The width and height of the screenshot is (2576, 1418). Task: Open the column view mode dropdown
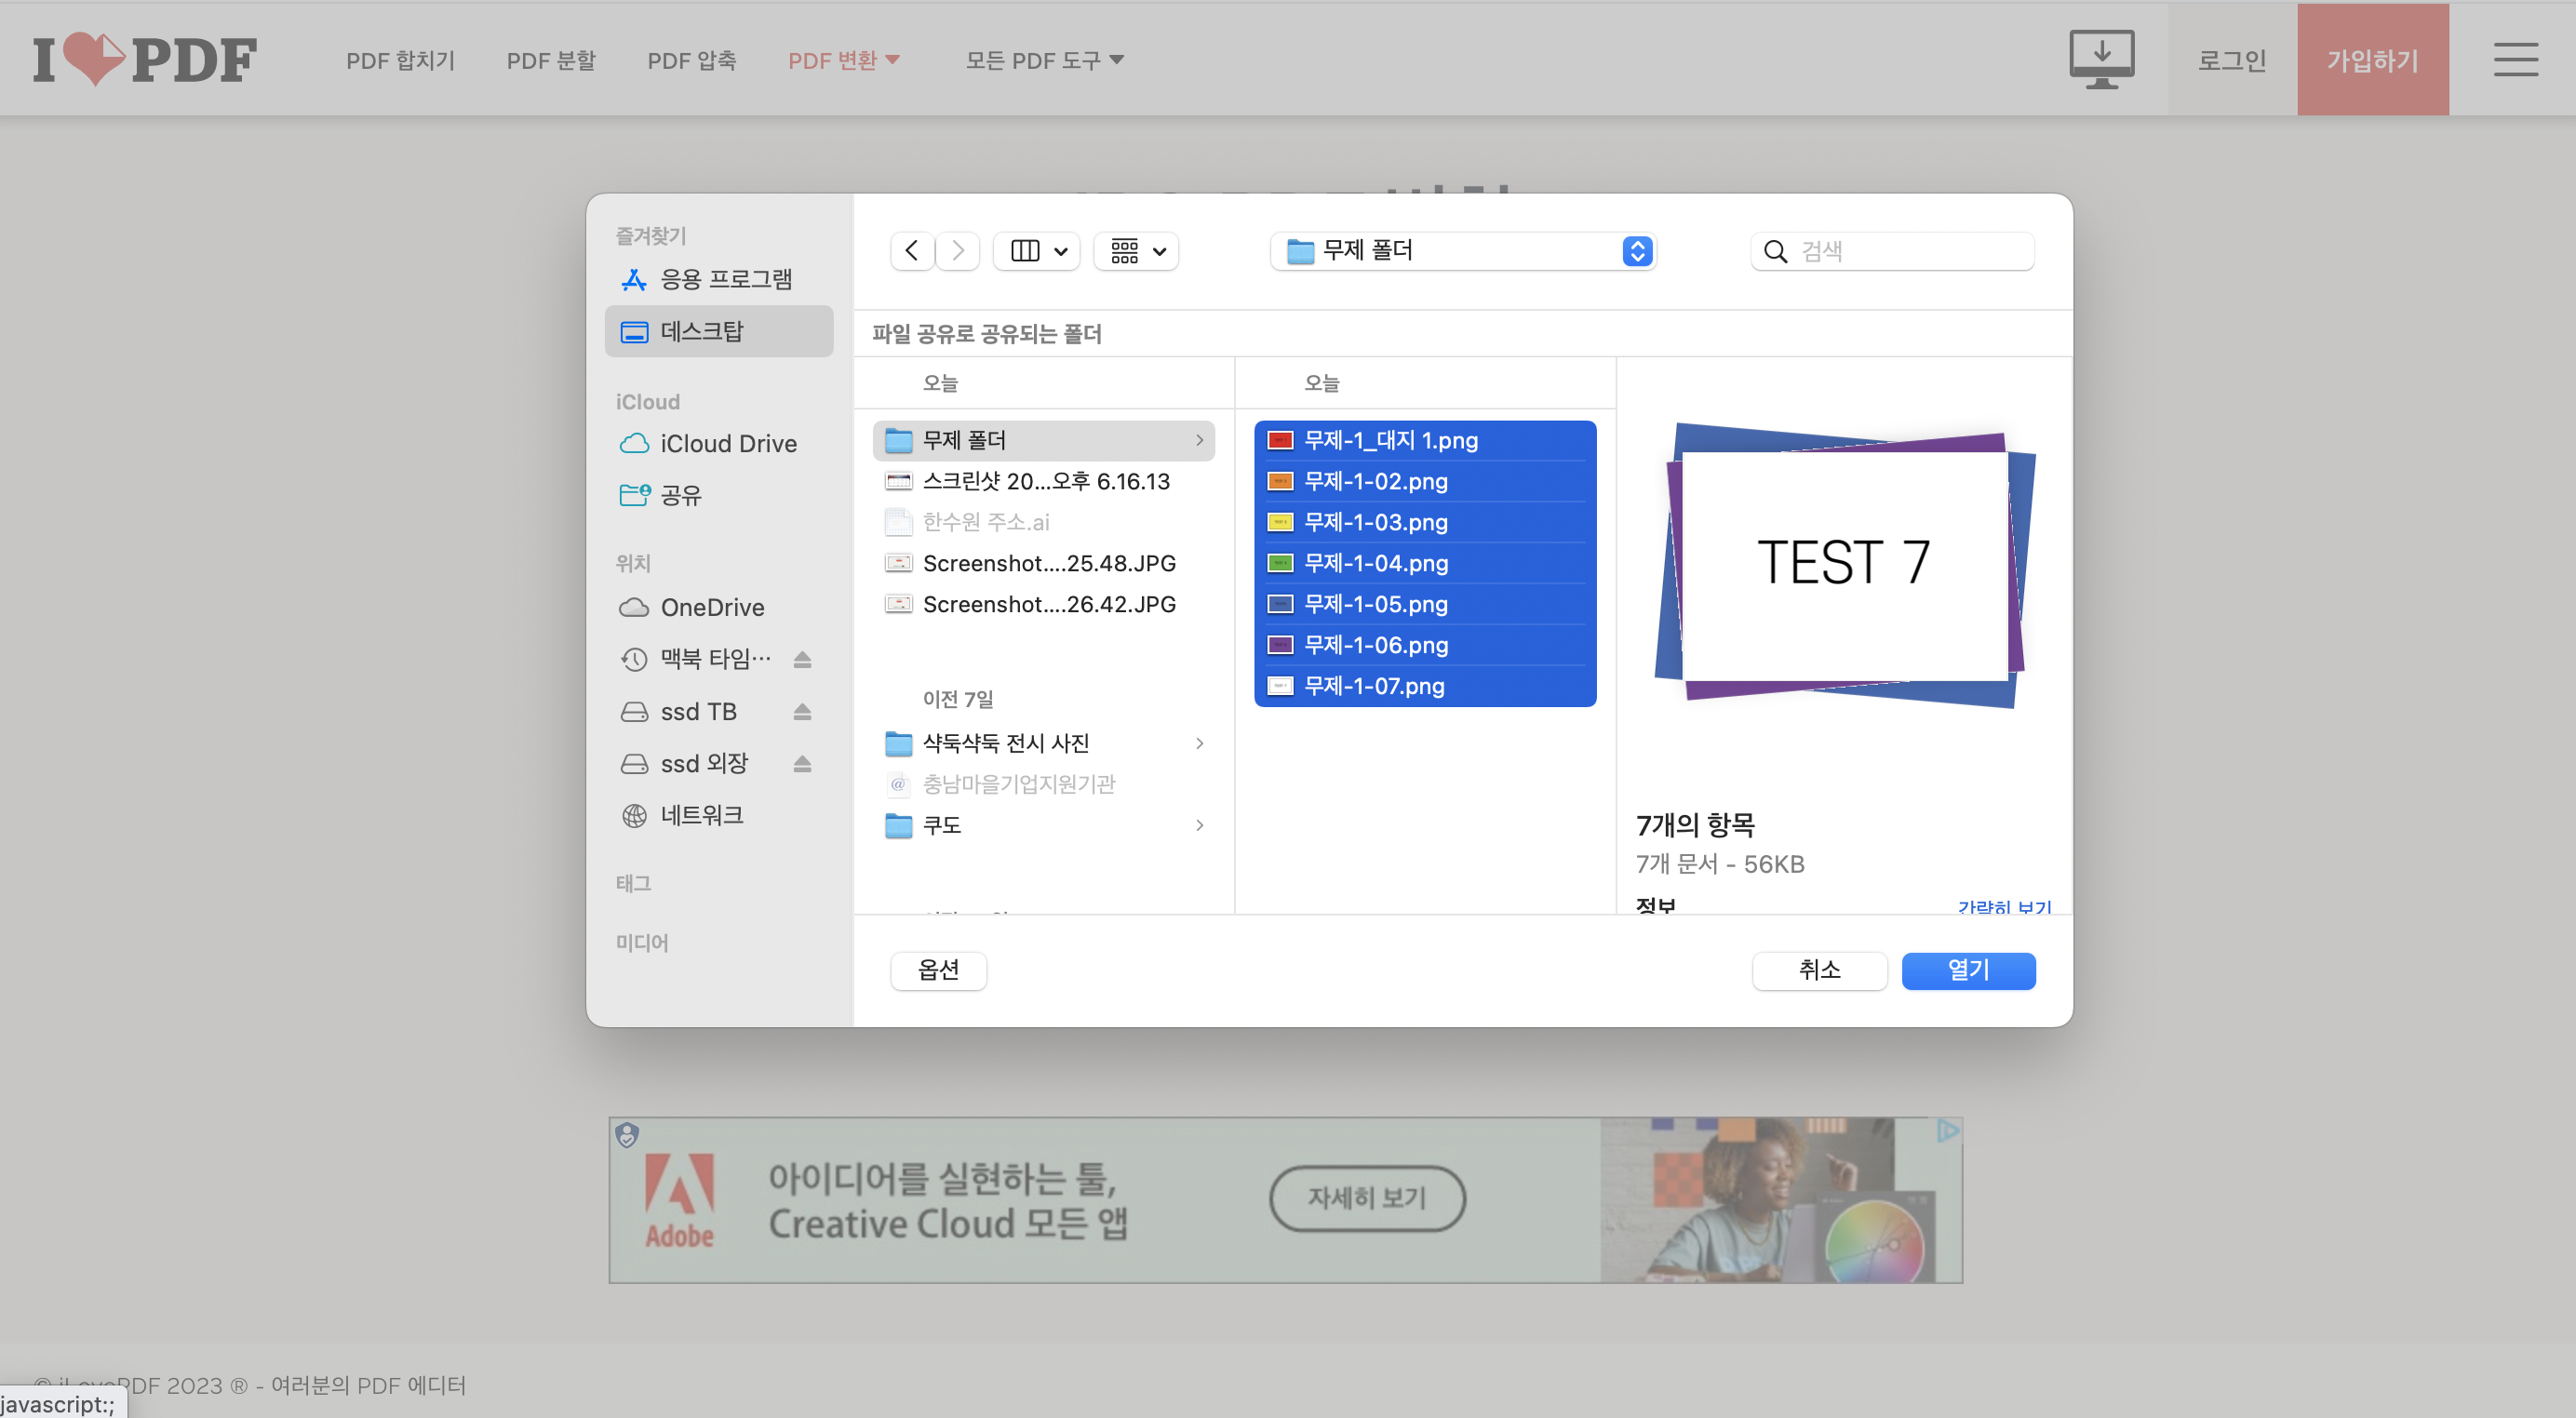(x=1037, y=251)
